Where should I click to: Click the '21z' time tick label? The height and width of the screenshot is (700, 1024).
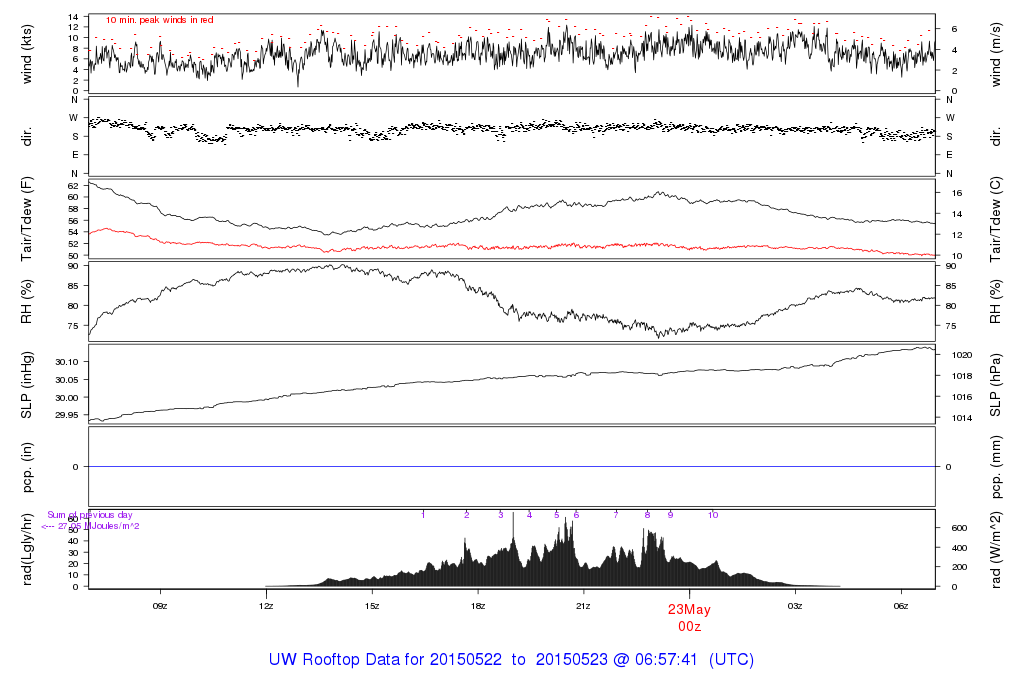pyautogui.click(x=583, y=606)
